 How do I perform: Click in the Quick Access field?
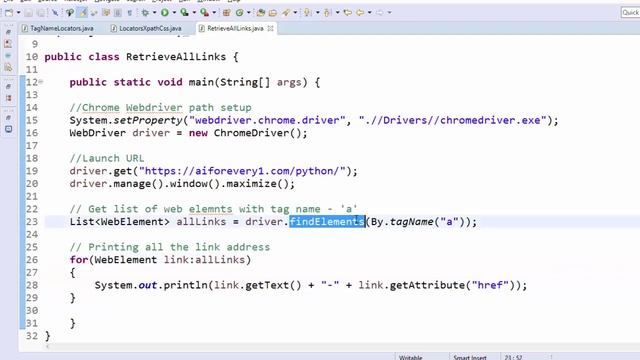630,13
